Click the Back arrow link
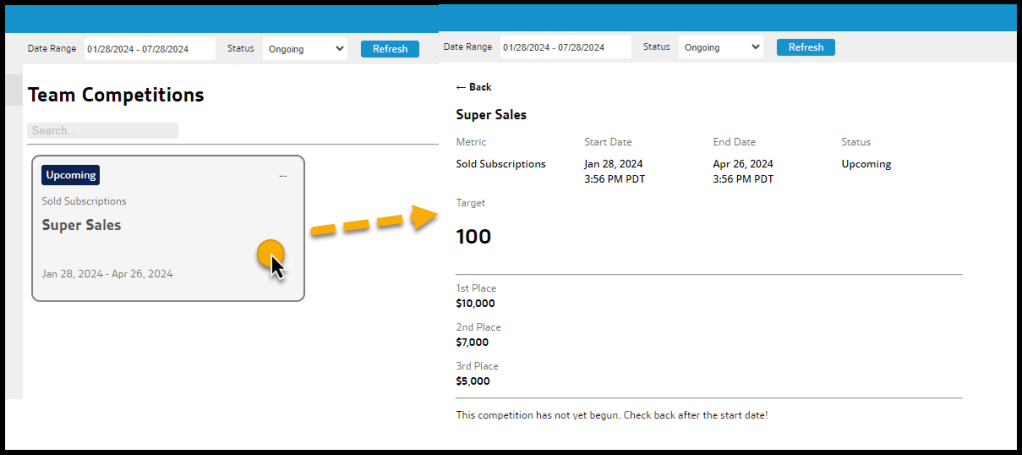Screen dimensions: 1022x455 pyautogui.click(x=473, y=87)
